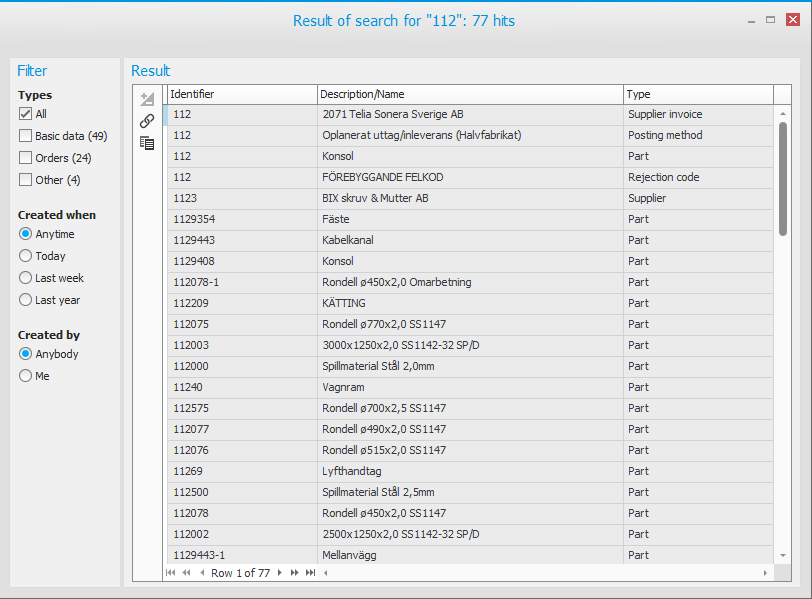Image resolution: width=812 pixels, height=599 pixels.
Task: Jump to the last row in the navigator
Action: 310,573
